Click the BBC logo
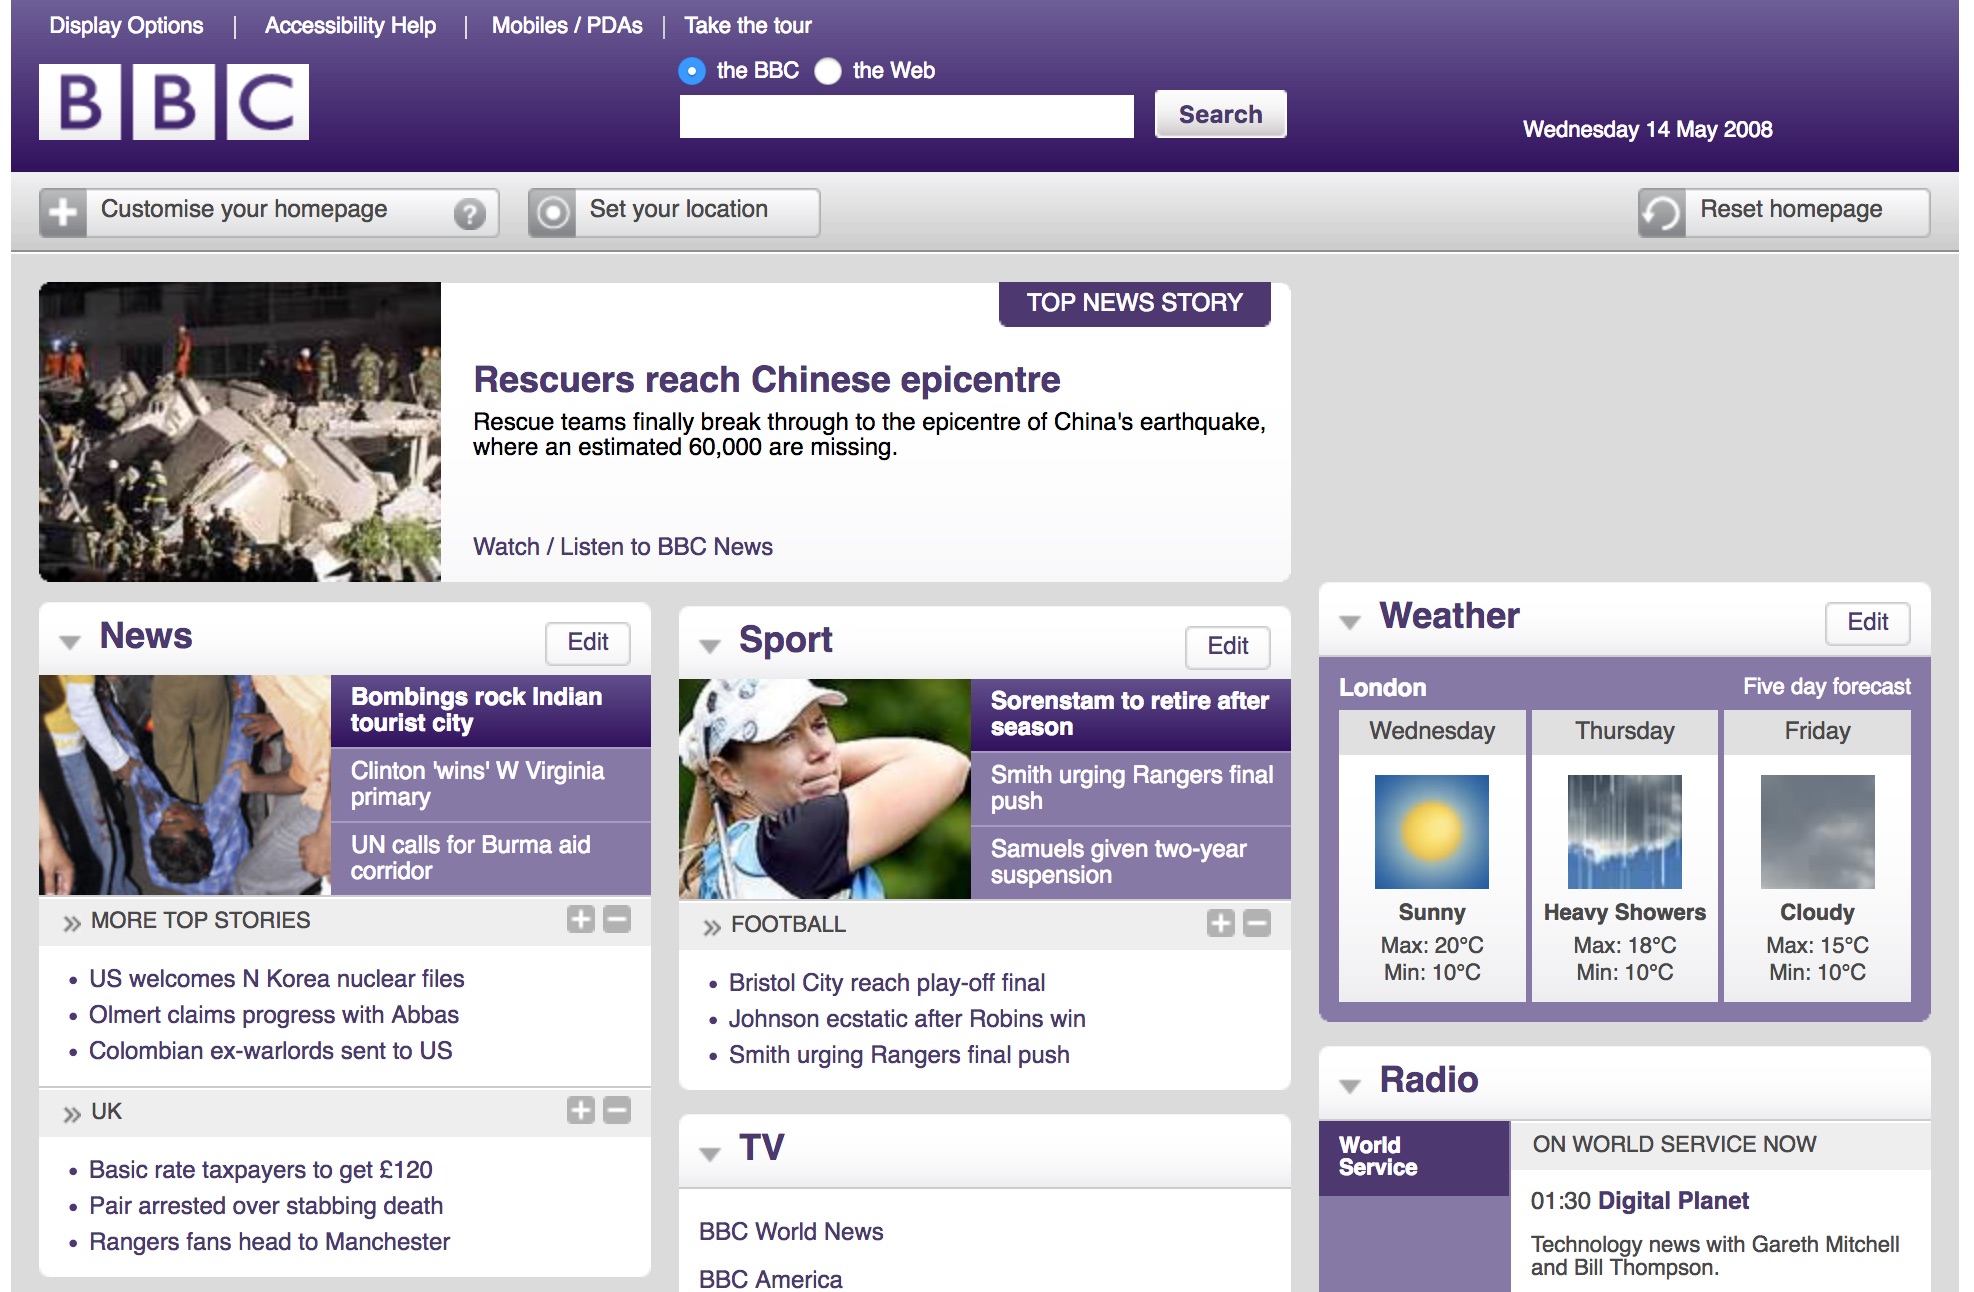 tap(174, 102)
